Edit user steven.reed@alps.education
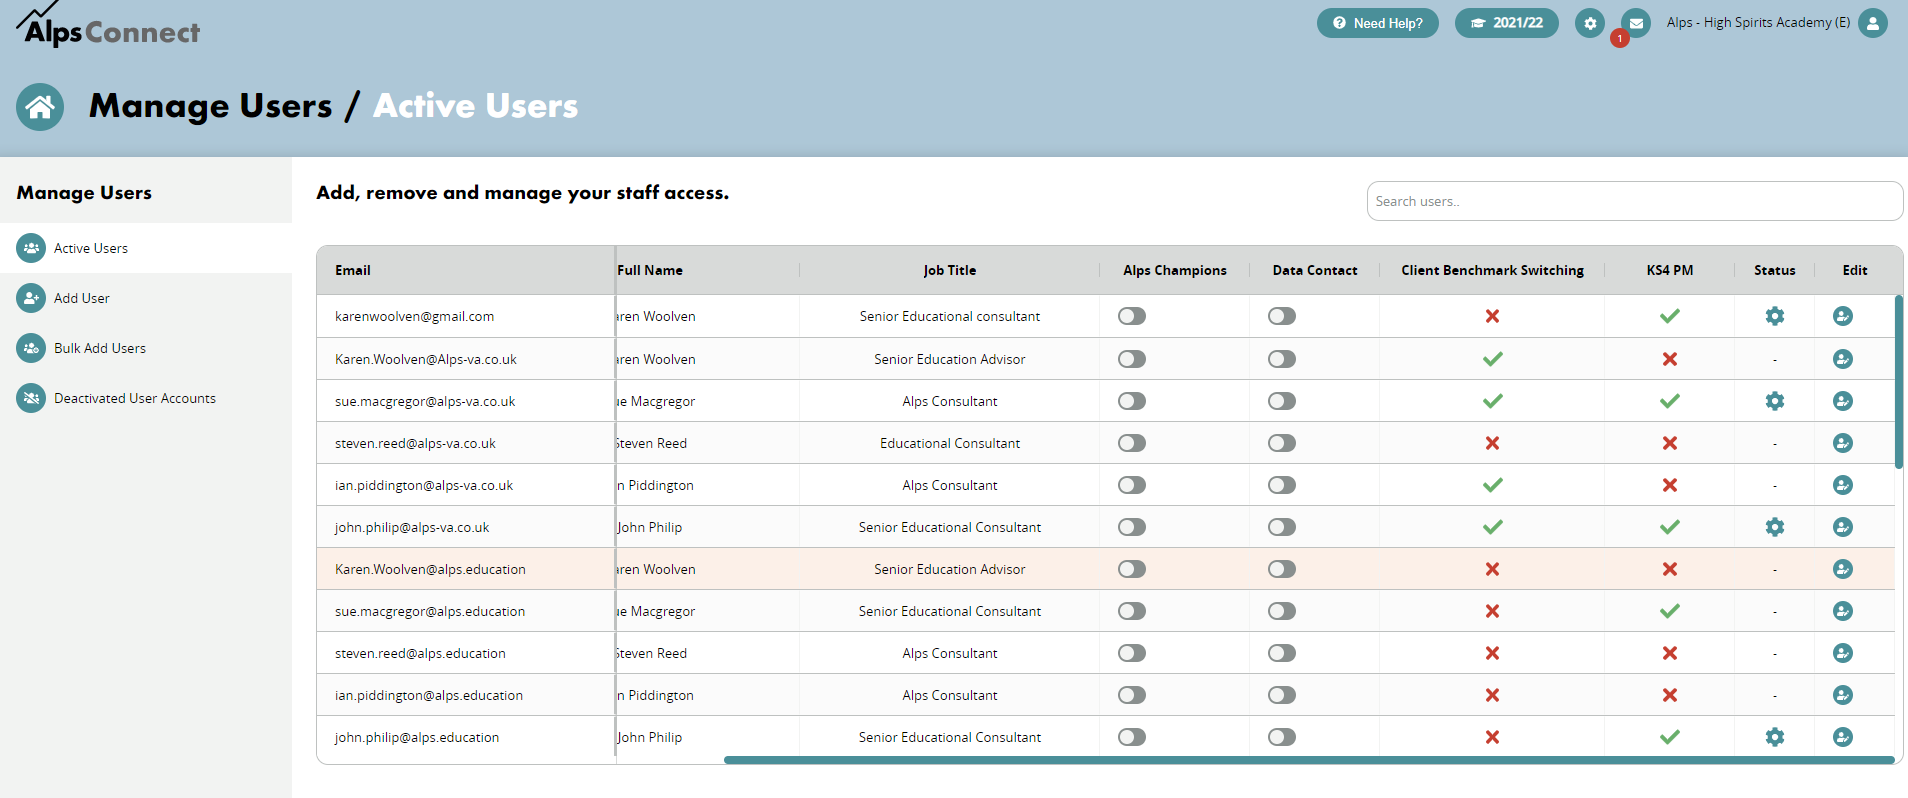This screenshot has height=798, width=1908. pos(1843,653)
